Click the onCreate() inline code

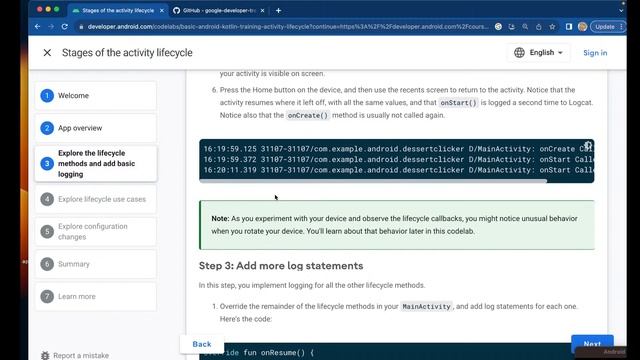(x=308, y=116)
